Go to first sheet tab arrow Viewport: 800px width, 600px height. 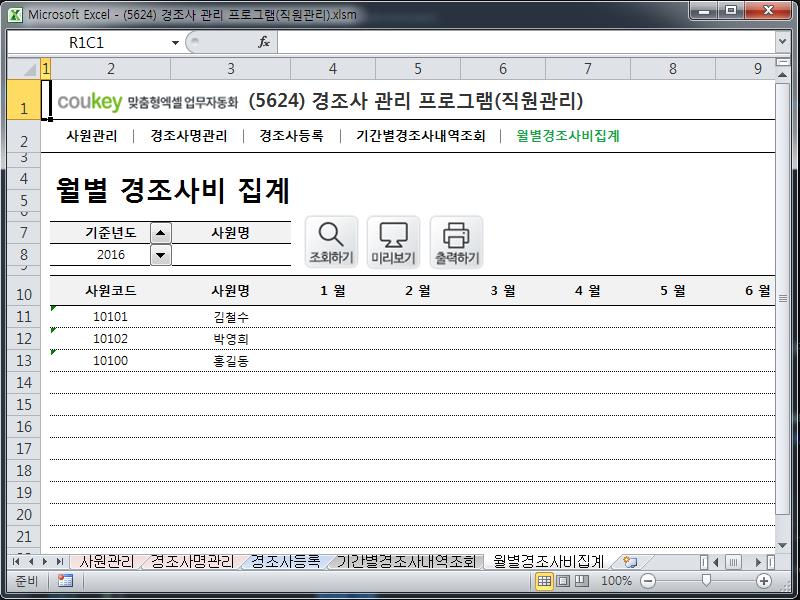(16, 562)
